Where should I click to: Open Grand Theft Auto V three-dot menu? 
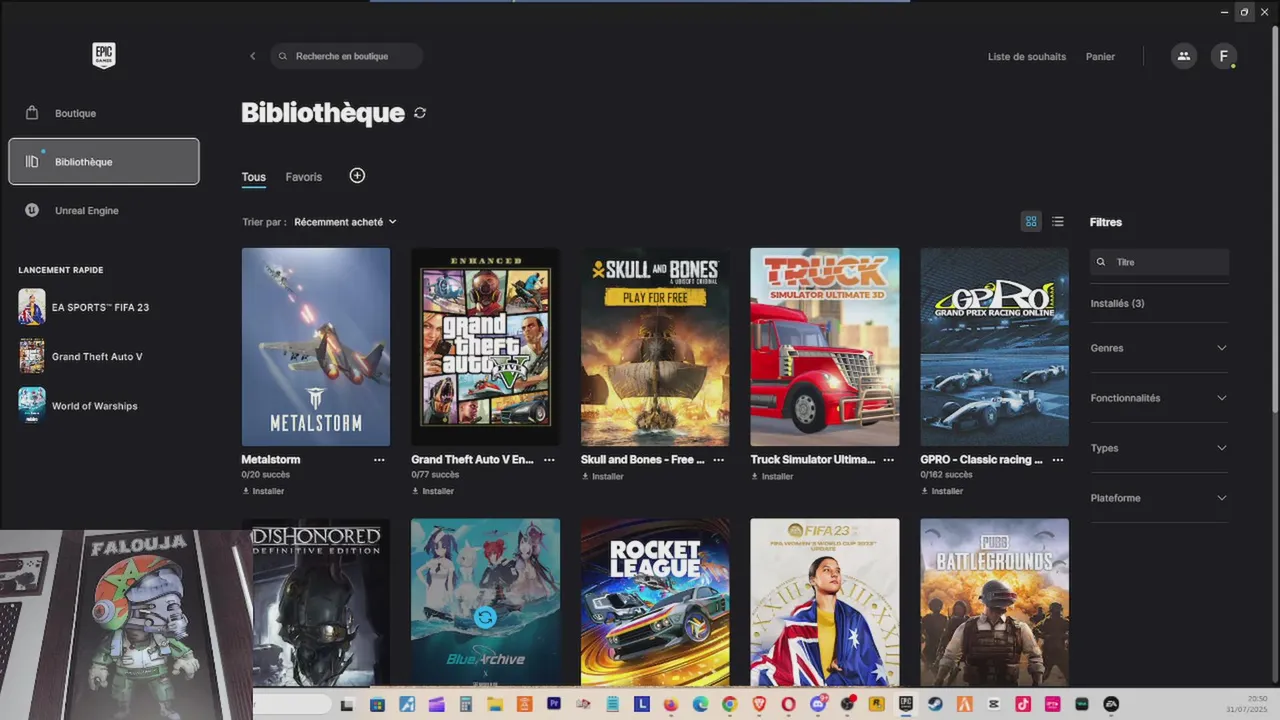(x=549, y=460)
